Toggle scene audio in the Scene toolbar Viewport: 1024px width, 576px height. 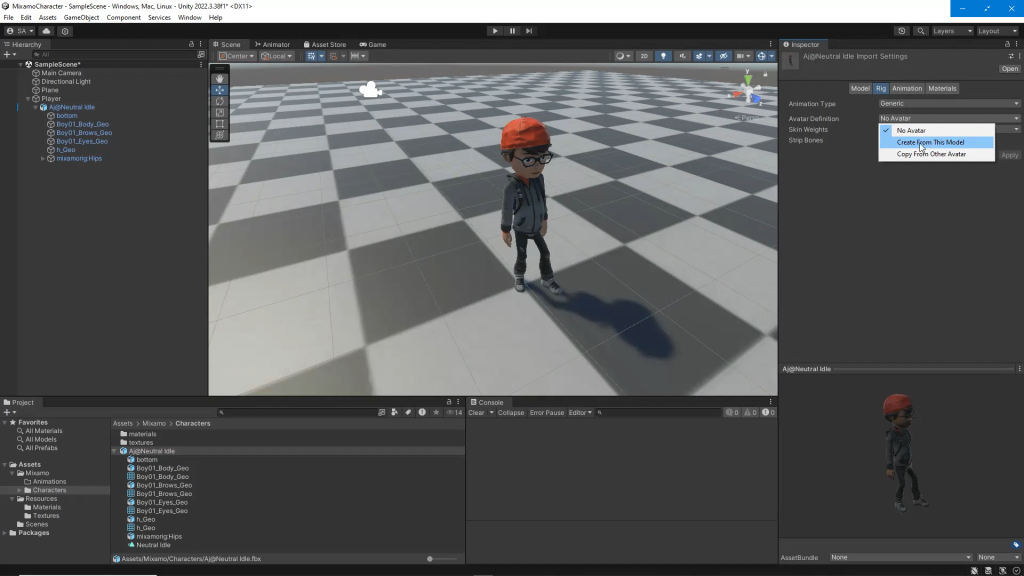click(x=683, y=56)
